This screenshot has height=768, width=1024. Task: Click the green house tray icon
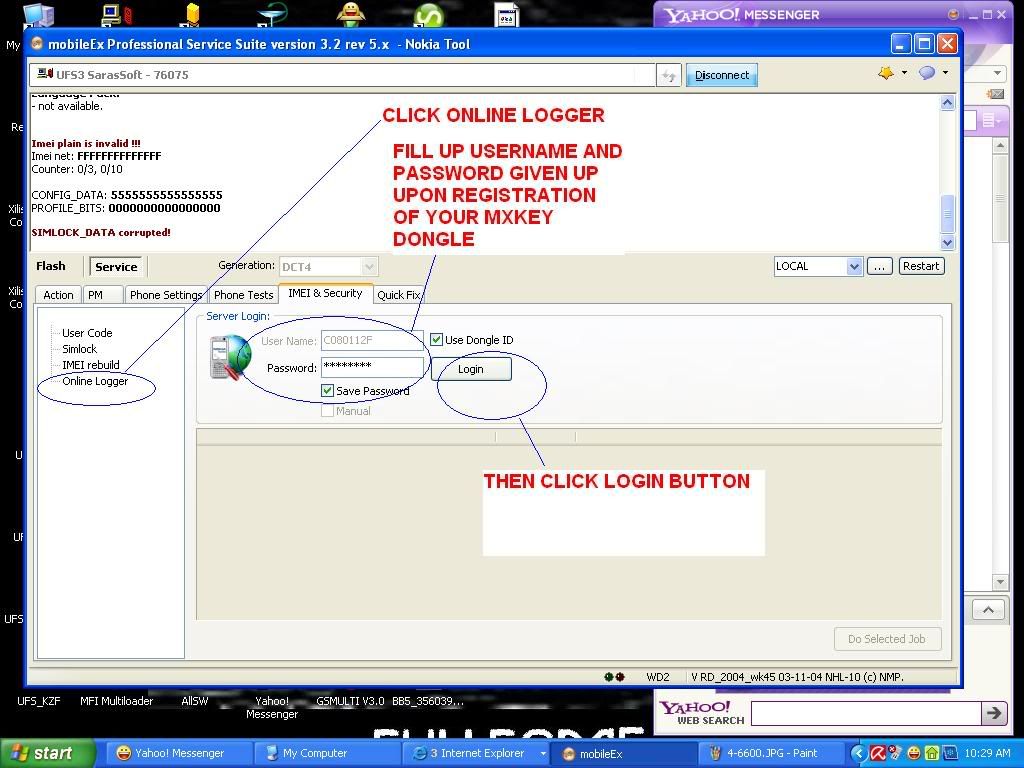pyautogui.click(x=932, y=754)
